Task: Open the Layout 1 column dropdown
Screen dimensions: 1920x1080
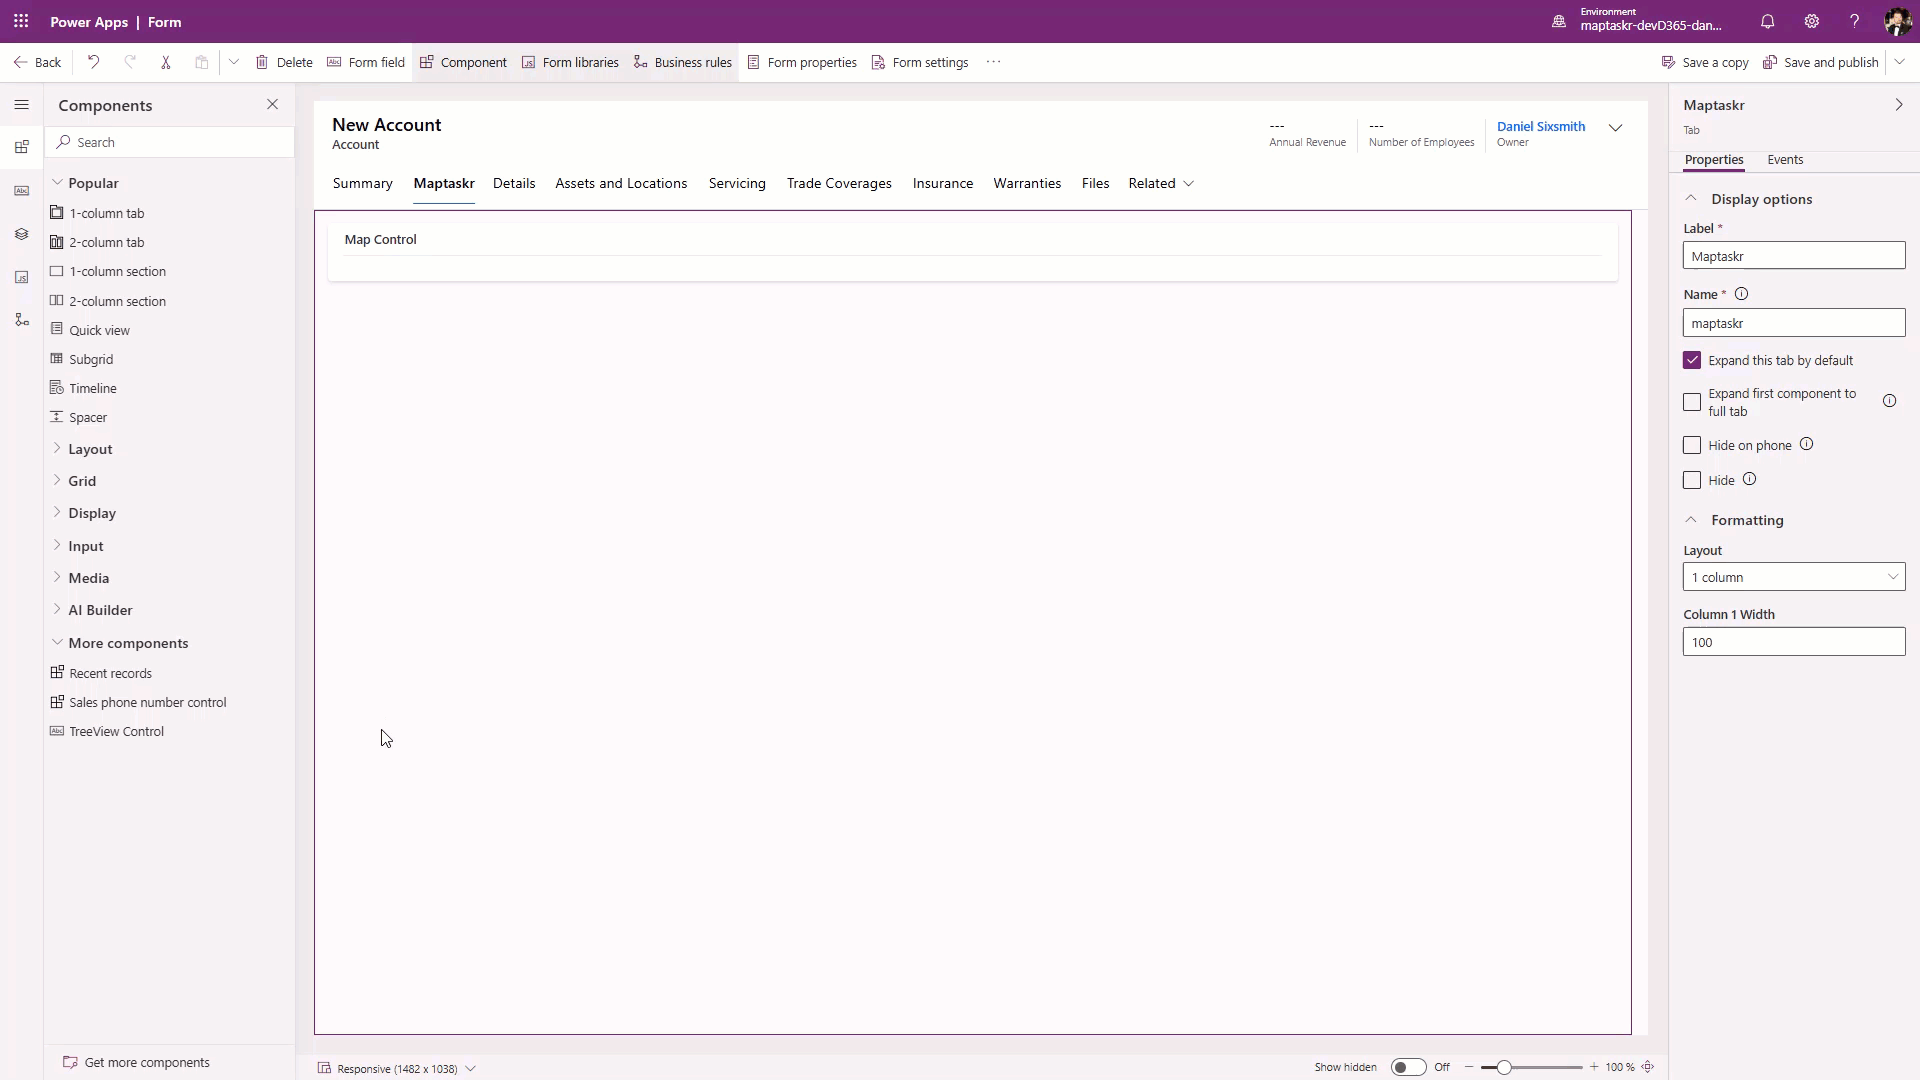Action: pyautogui.click(x=1793, y=577)
